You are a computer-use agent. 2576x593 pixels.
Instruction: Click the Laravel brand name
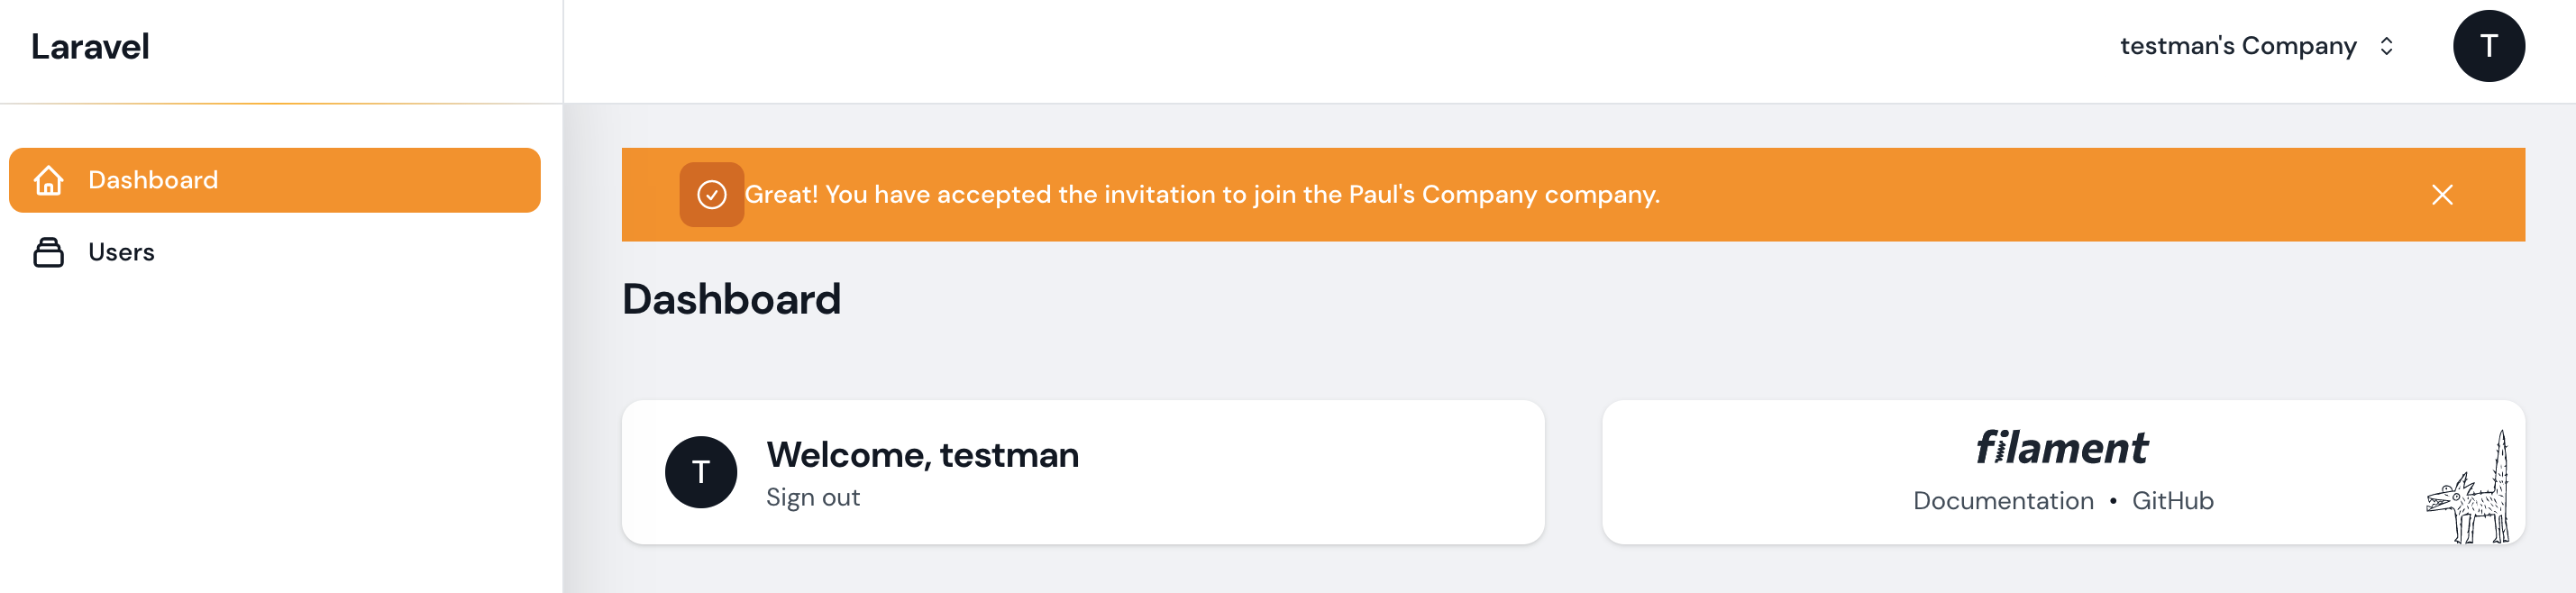coord(90,47)
